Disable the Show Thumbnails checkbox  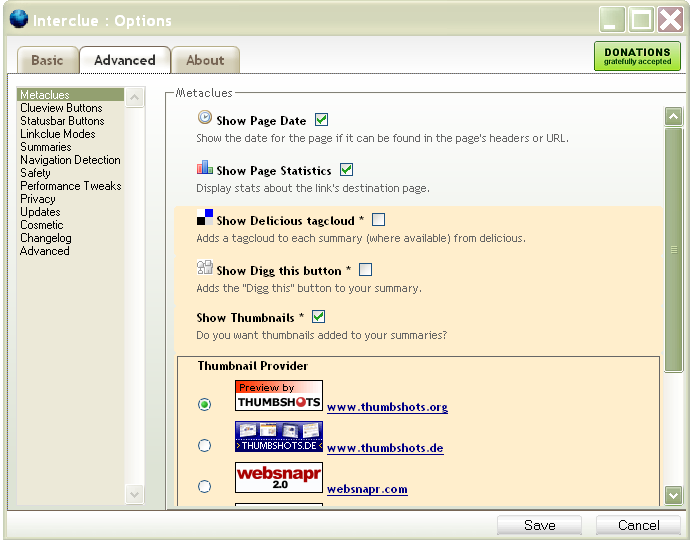318,316
